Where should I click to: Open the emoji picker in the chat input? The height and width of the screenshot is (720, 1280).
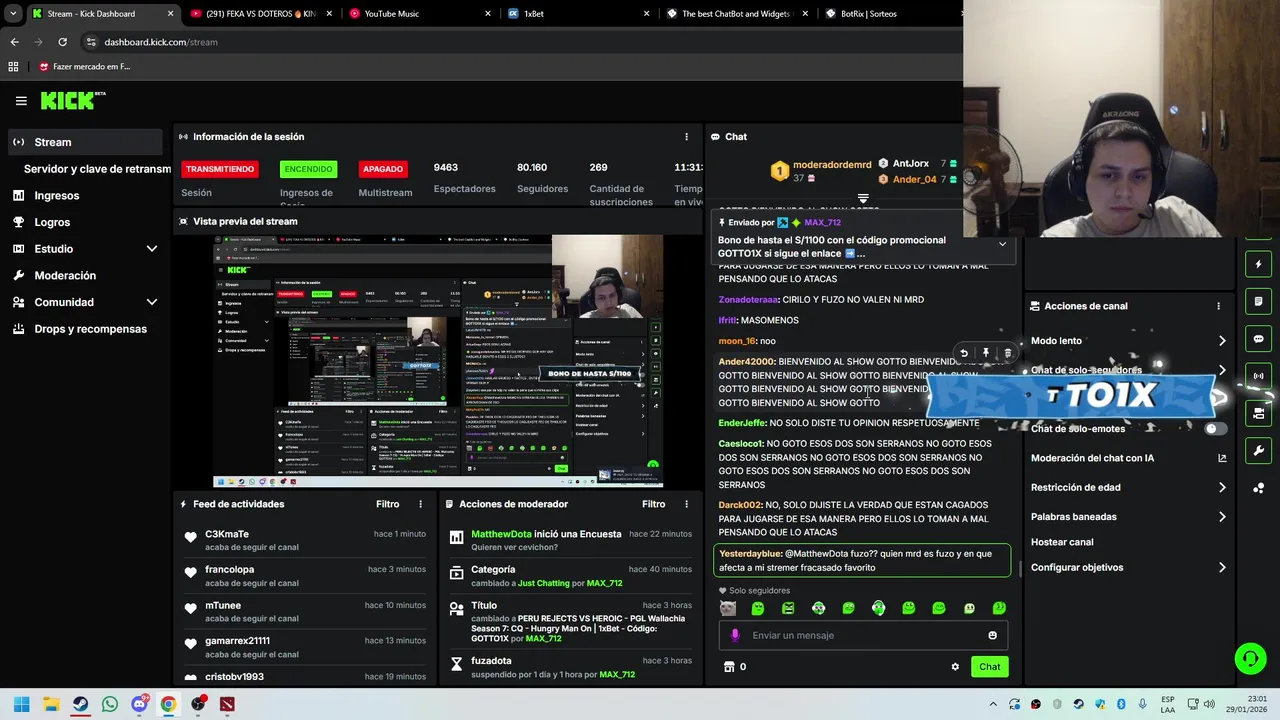(x=992, y=635)
